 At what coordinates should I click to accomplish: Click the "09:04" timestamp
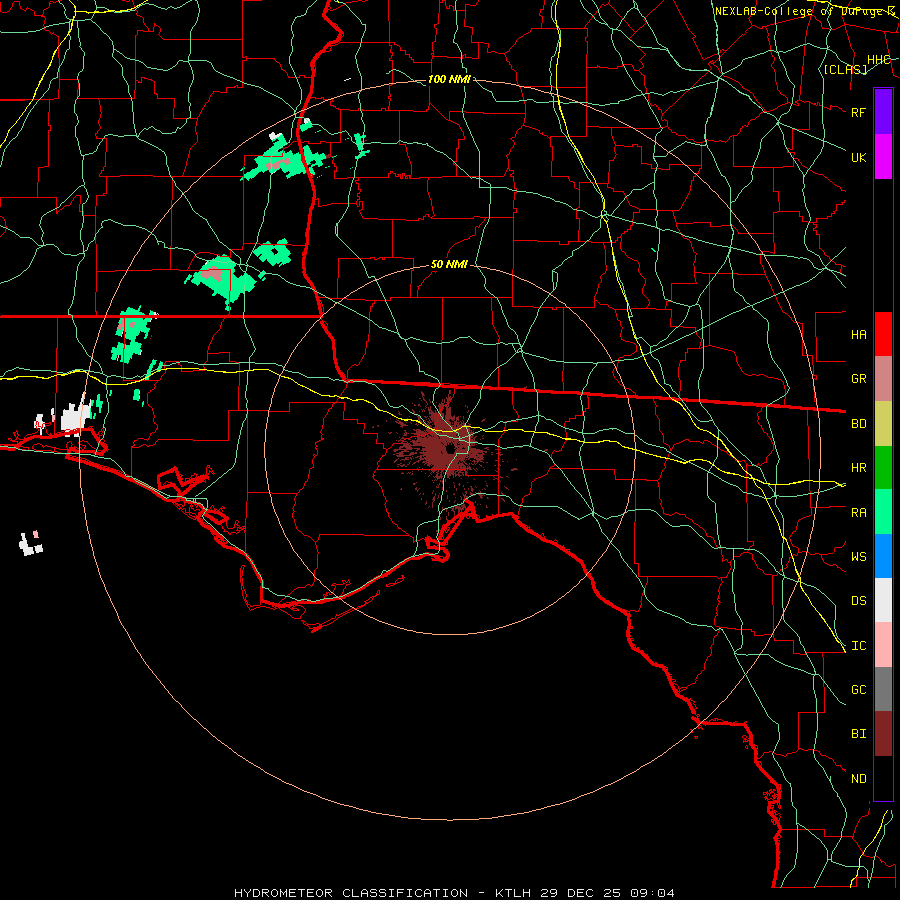pyautogui.click(x=652, y=893)
